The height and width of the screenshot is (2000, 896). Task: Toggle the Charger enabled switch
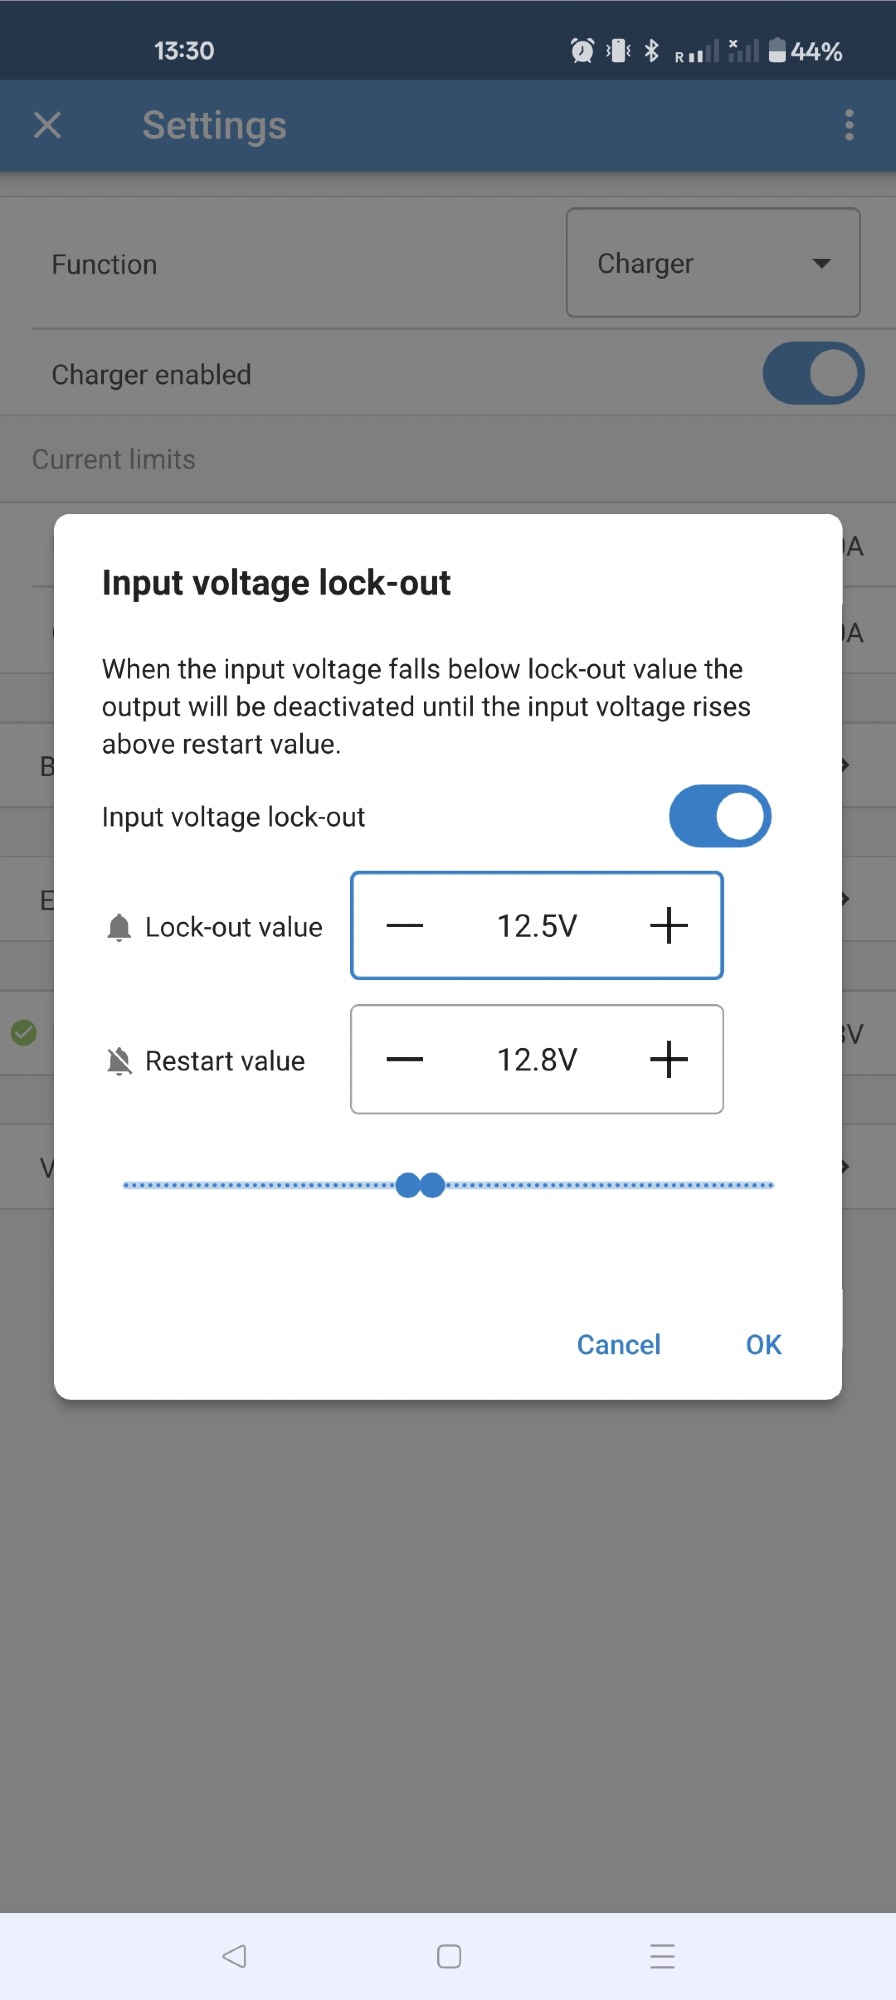tap(813, 374)
